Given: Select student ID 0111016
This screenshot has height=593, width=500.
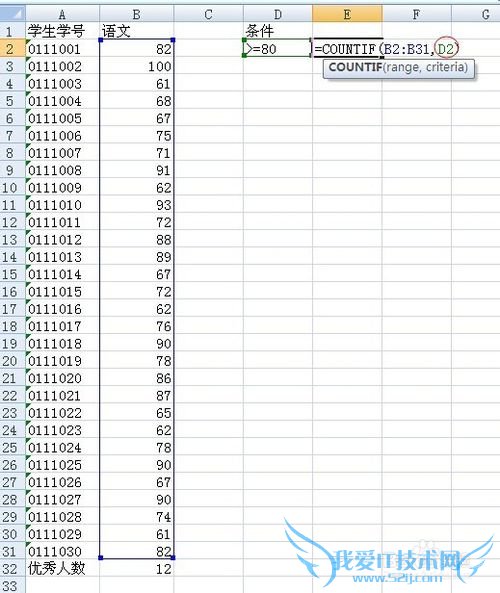Looking at the screenshot, I should click(x=62, y=309).
